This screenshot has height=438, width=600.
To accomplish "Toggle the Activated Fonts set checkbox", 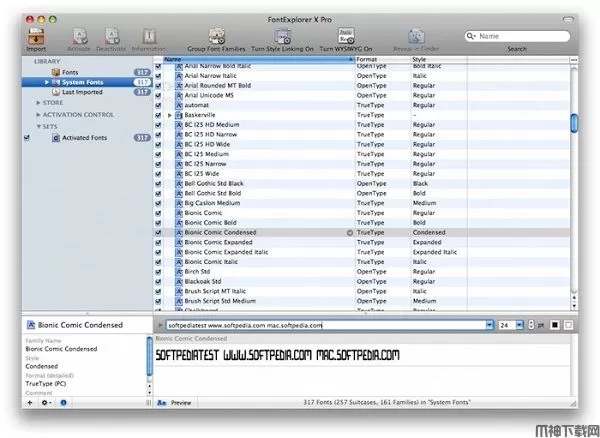I will (x=27, y=138).
